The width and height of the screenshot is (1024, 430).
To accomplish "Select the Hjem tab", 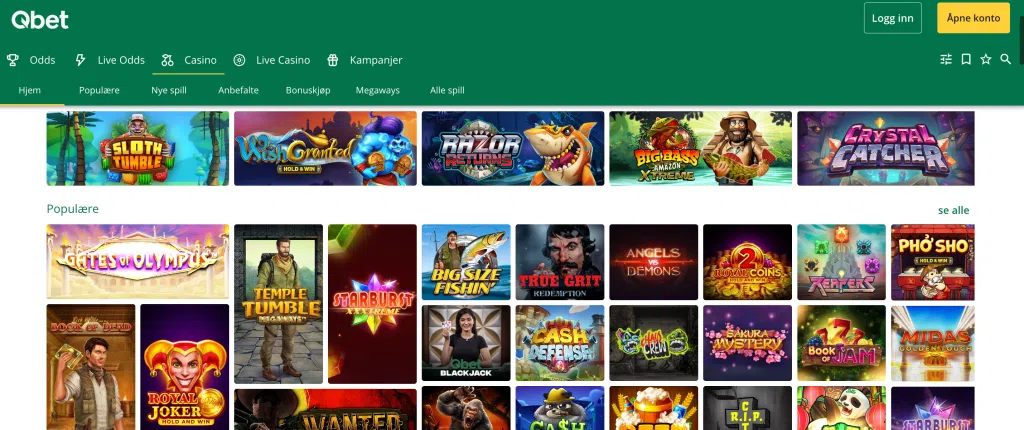I will point(29,90).
